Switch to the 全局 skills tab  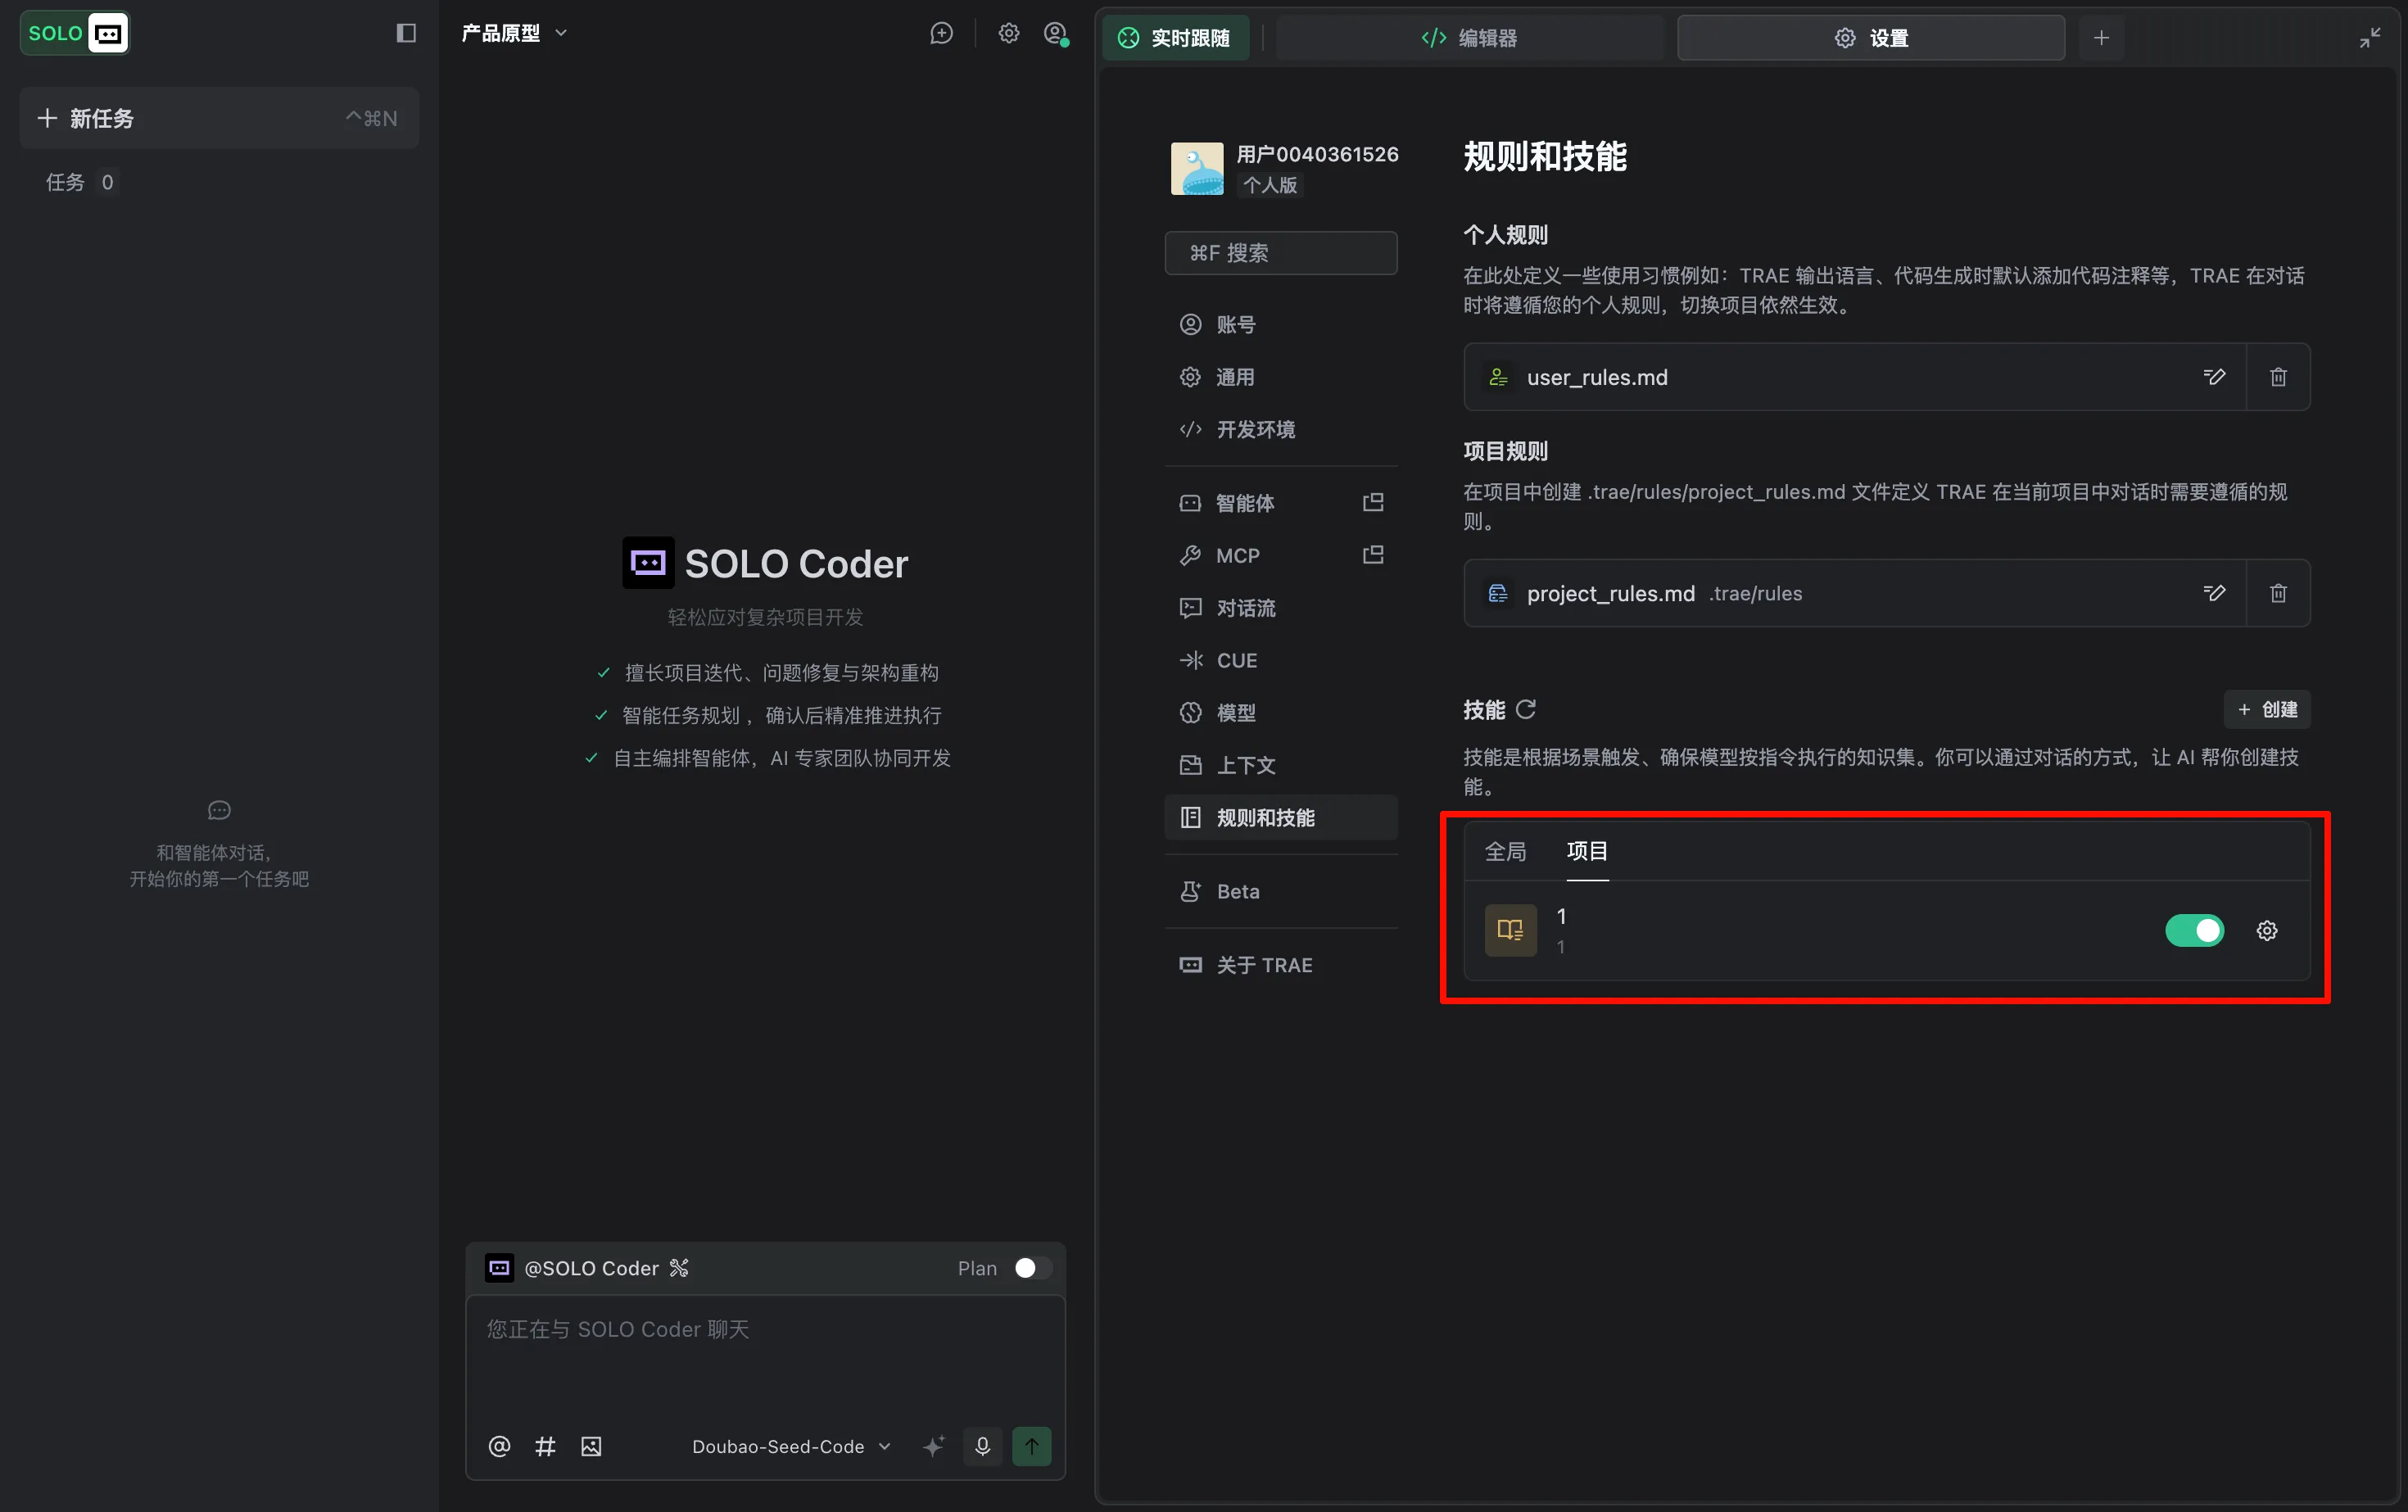(1505, 851)
